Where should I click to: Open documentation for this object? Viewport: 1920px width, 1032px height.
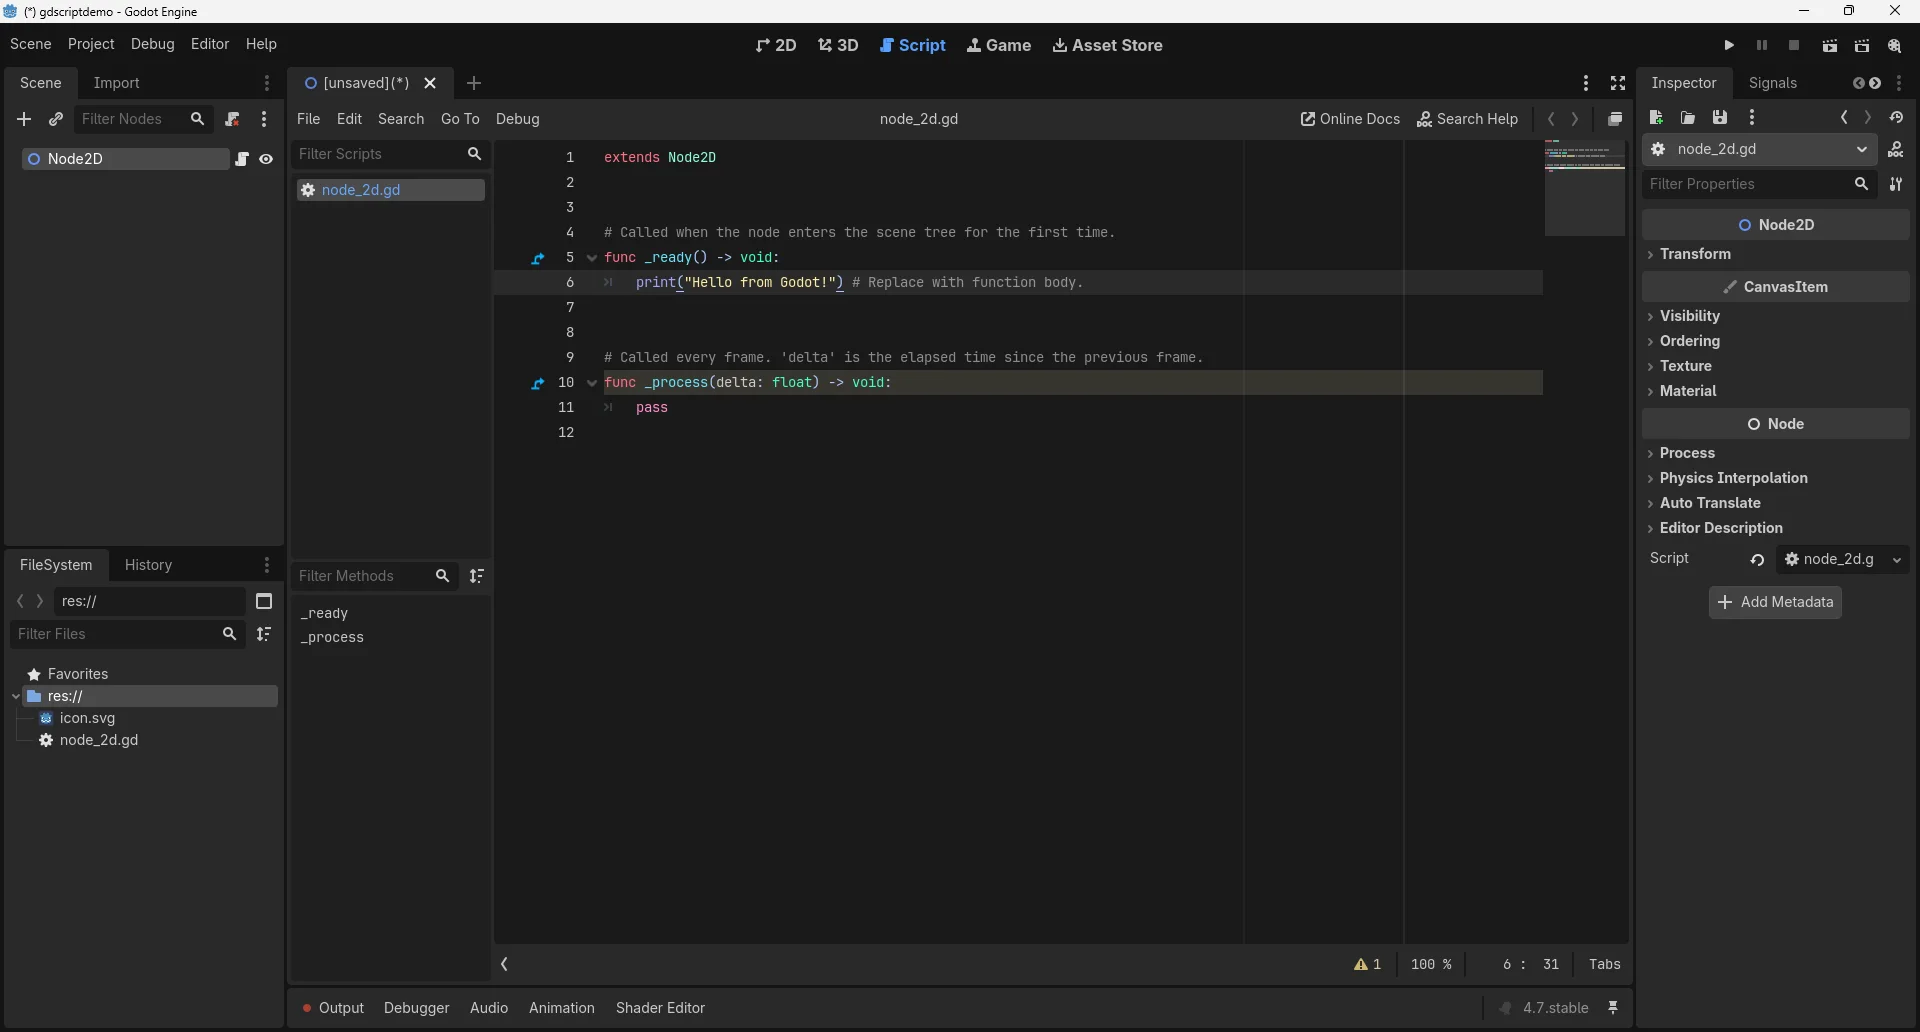point(1896,150)
